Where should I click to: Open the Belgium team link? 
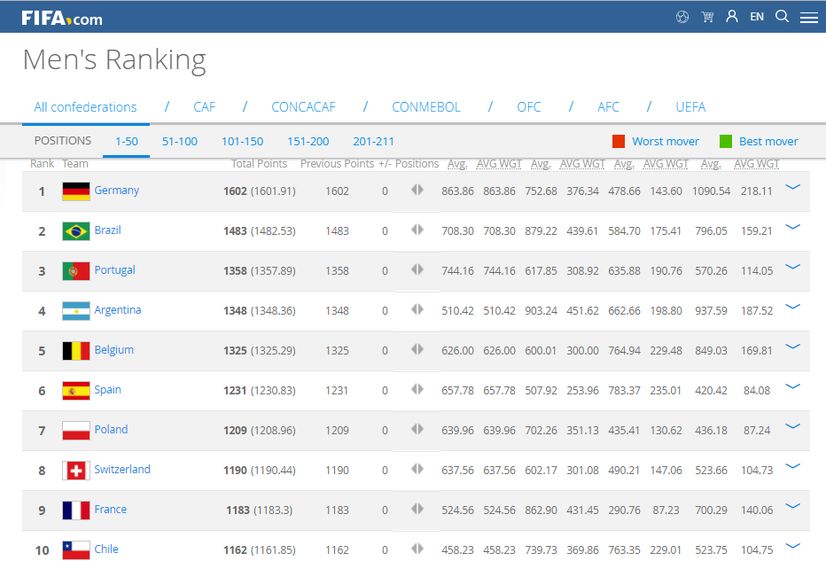pos(113,350)
